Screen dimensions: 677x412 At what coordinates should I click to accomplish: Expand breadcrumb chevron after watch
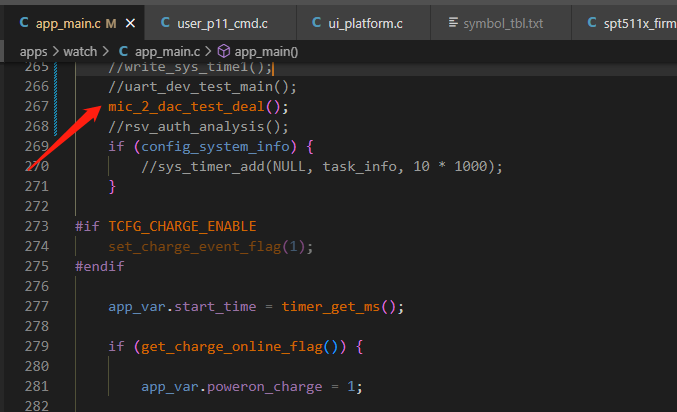click(106, 52)
